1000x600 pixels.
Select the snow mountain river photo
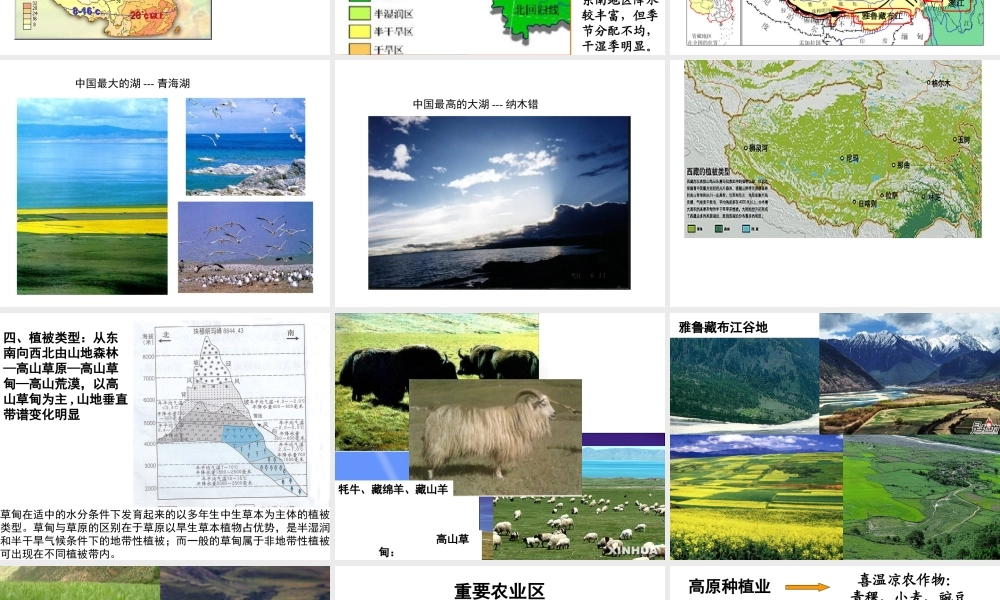tap(909, 374)
